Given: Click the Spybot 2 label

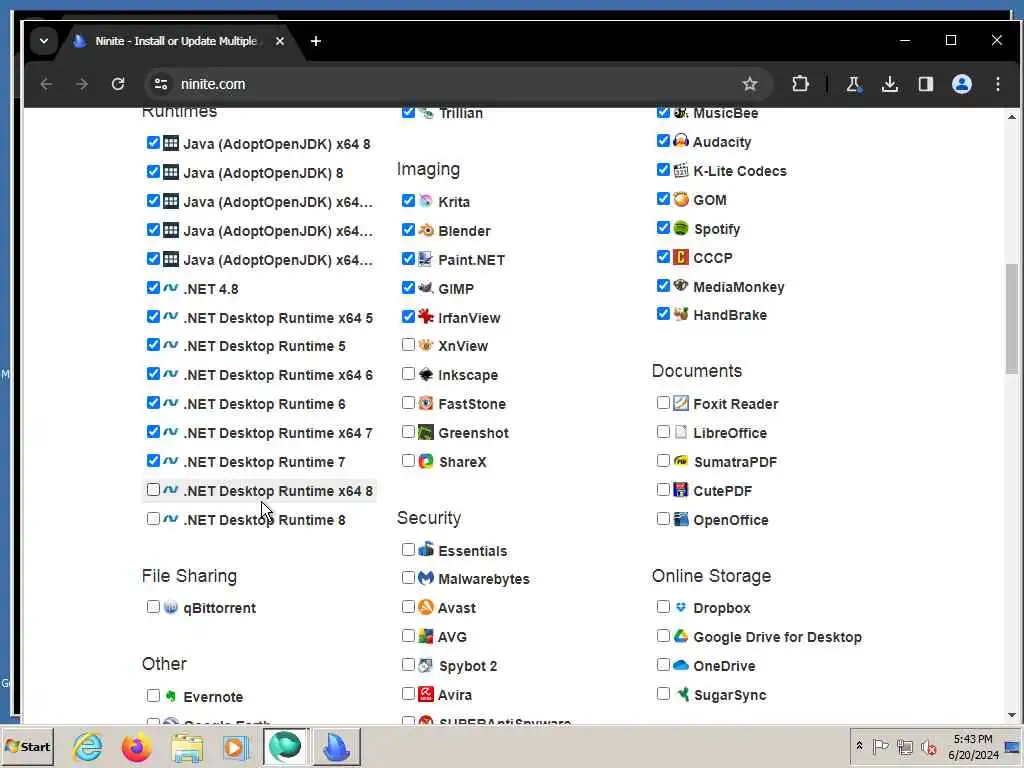Looking at the screenshot, I should click(x=468, y=666).
